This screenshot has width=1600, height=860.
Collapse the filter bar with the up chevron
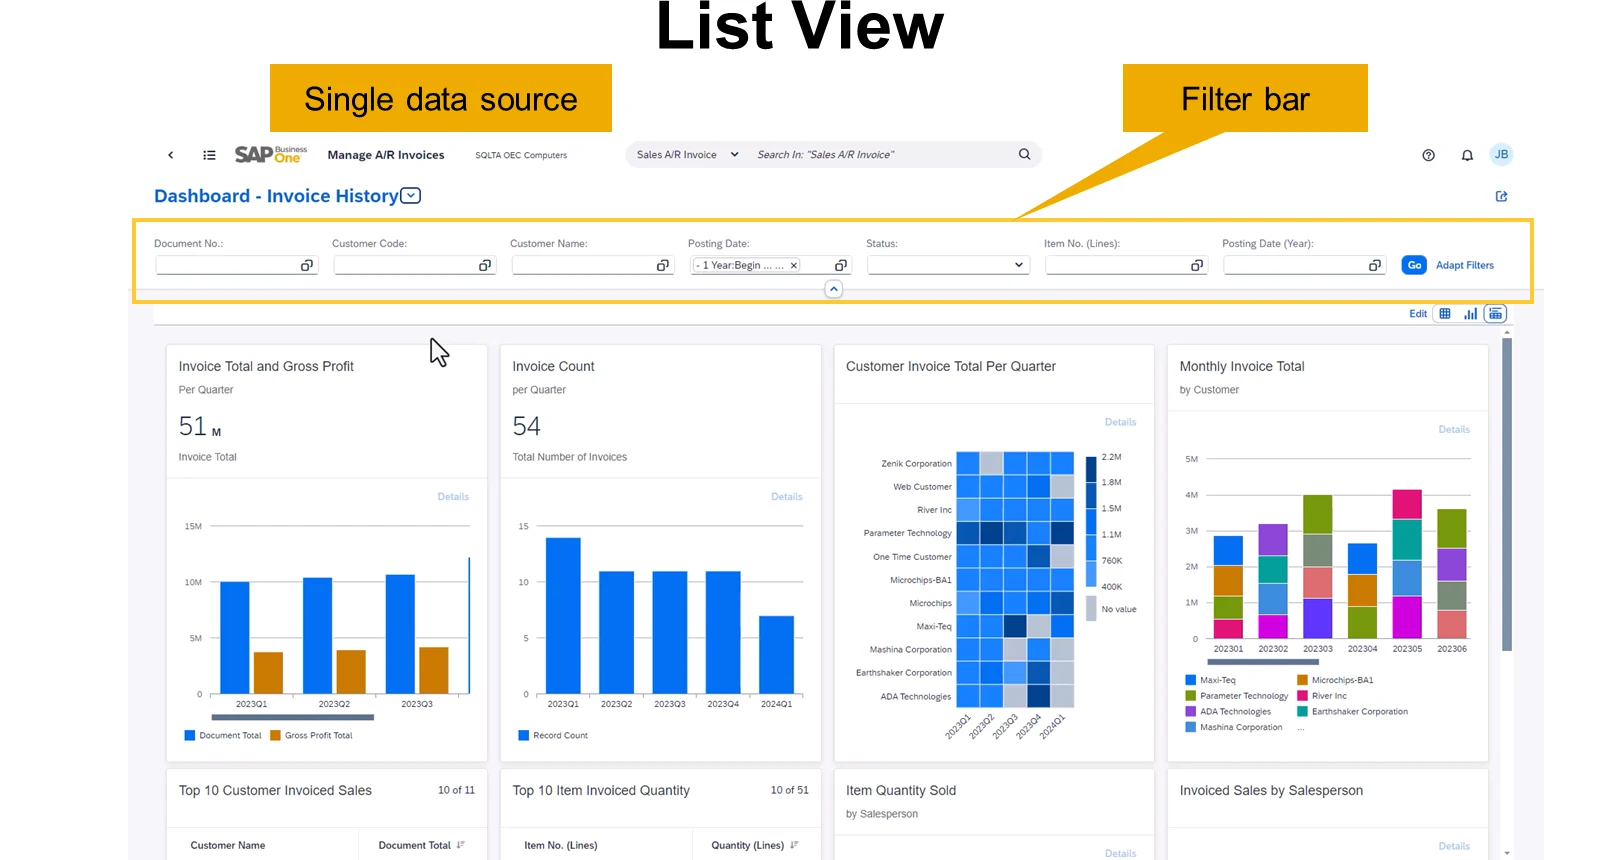point(833,289)
